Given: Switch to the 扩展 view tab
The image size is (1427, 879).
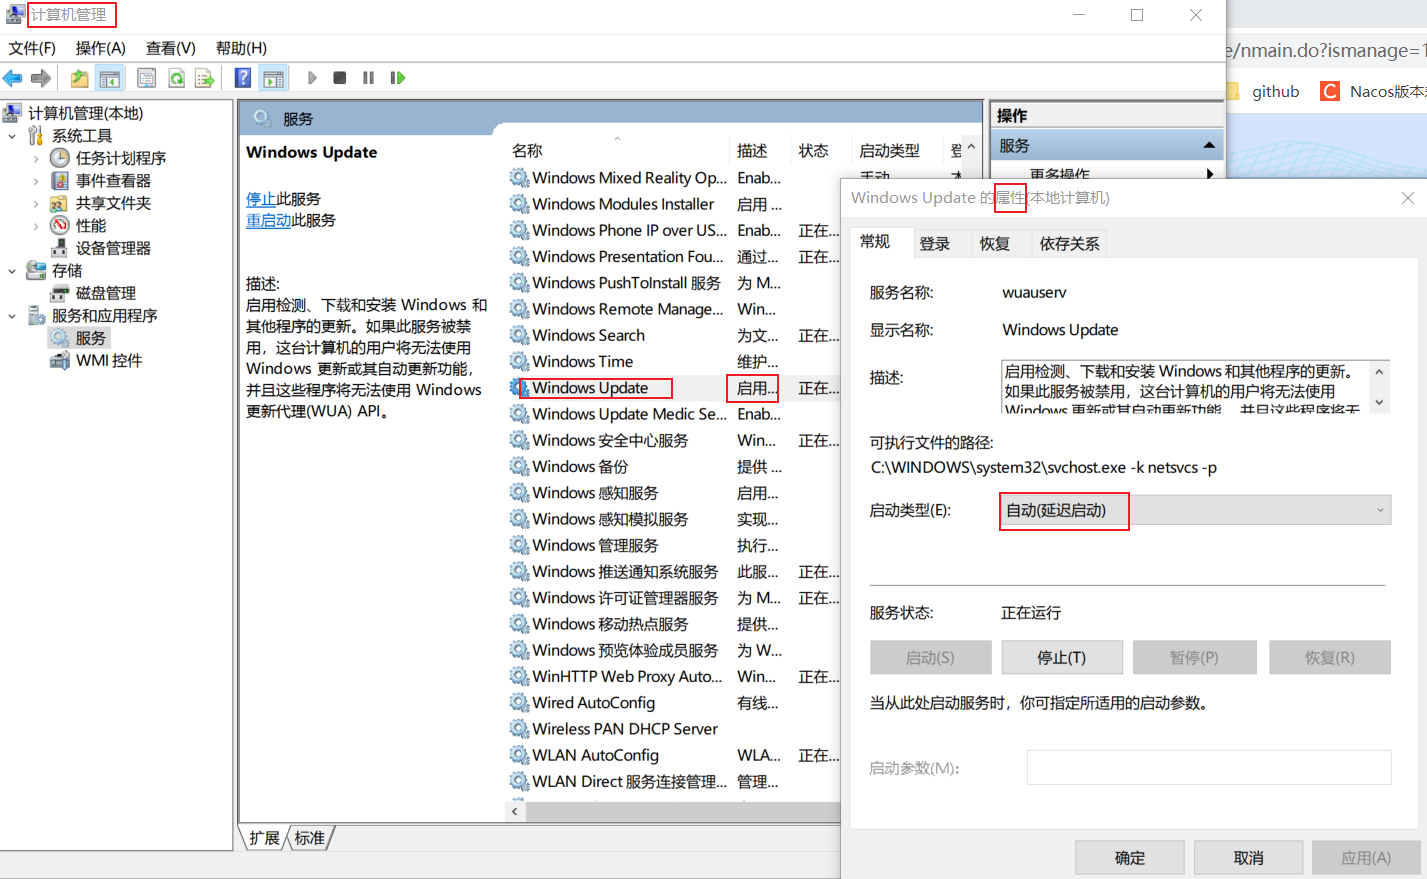Looking at the screenshot, I should click(265, 838).
